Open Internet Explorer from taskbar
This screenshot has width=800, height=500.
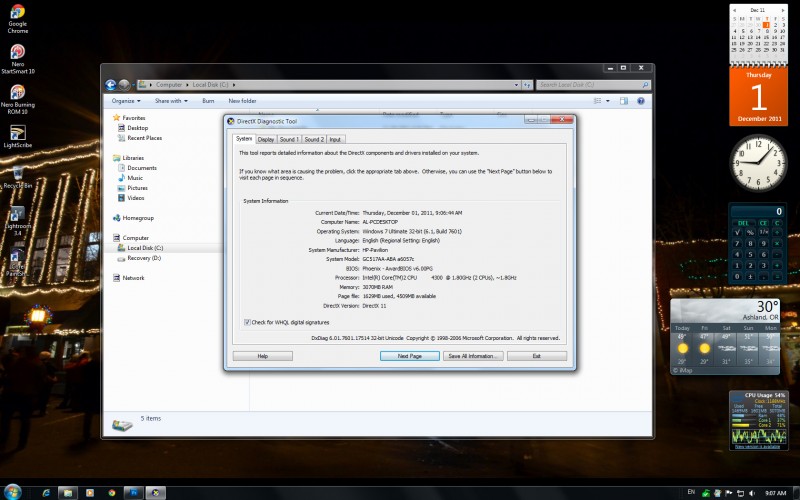(x=46, y=492)
